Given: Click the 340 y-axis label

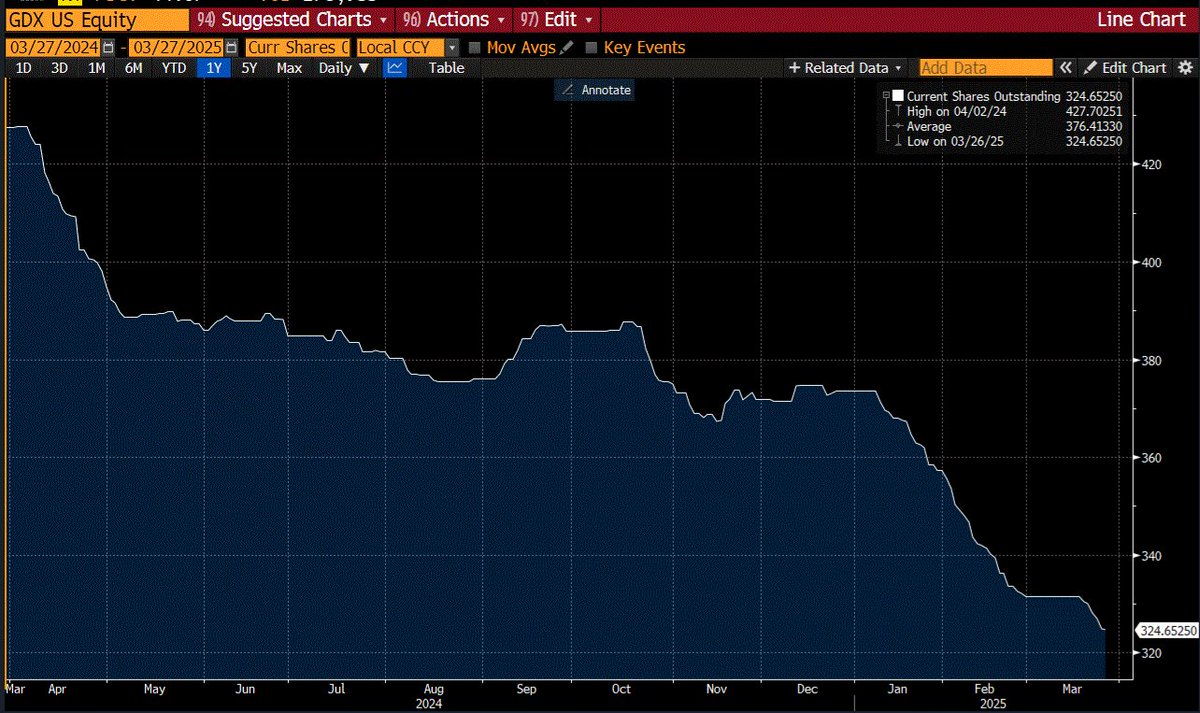Looking at the screenshot, I should [1151, 555].
